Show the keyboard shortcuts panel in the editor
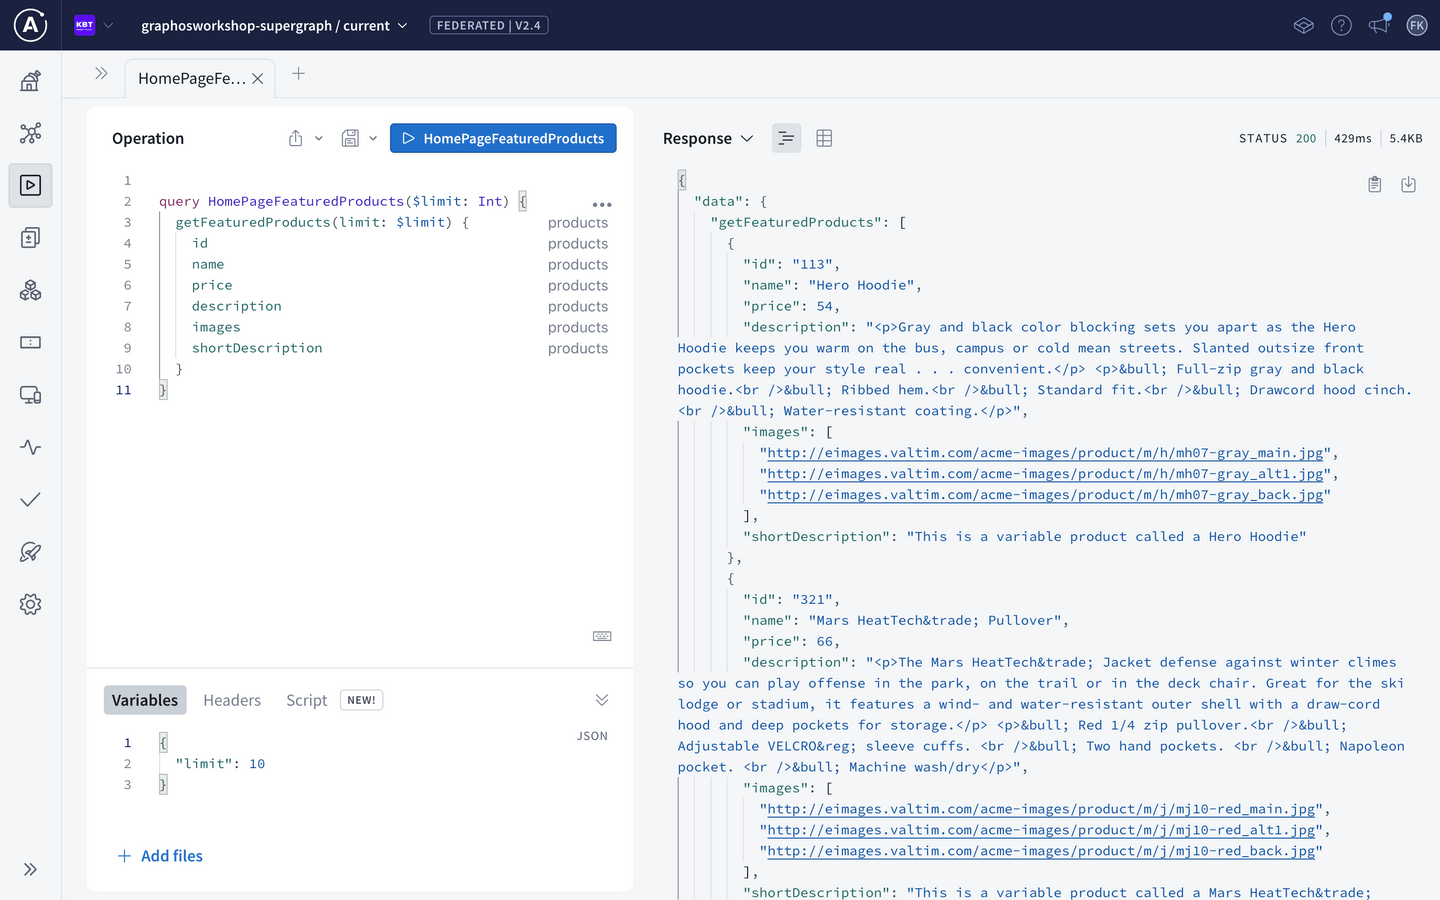The image size is (1440, 900). 602,636
